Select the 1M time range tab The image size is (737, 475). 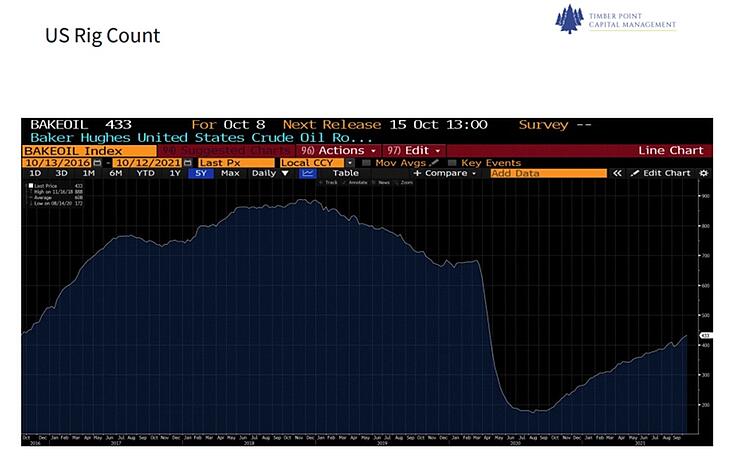(x=89, y=173)
